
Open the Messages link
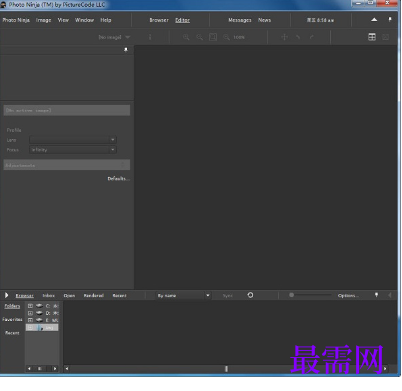(240, 20)
